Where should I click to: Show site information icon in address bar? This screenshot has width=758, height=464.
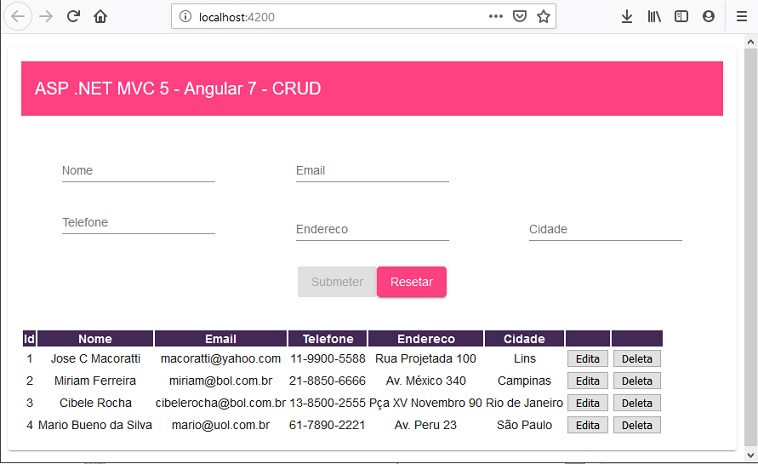pos(185,16)
